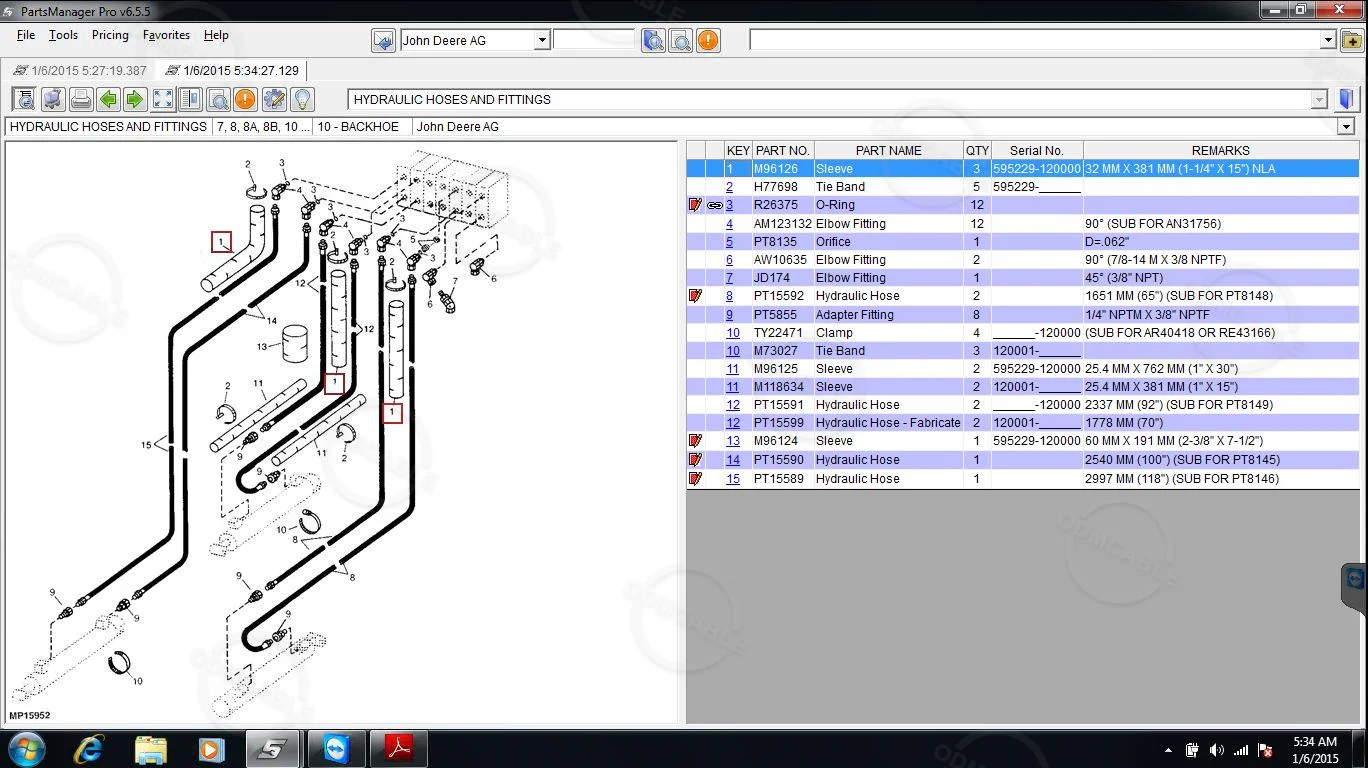This screenshot has height=768, width=1368.
Task: Click the red note flag on O-Ring row
Action: coord(696,205)
